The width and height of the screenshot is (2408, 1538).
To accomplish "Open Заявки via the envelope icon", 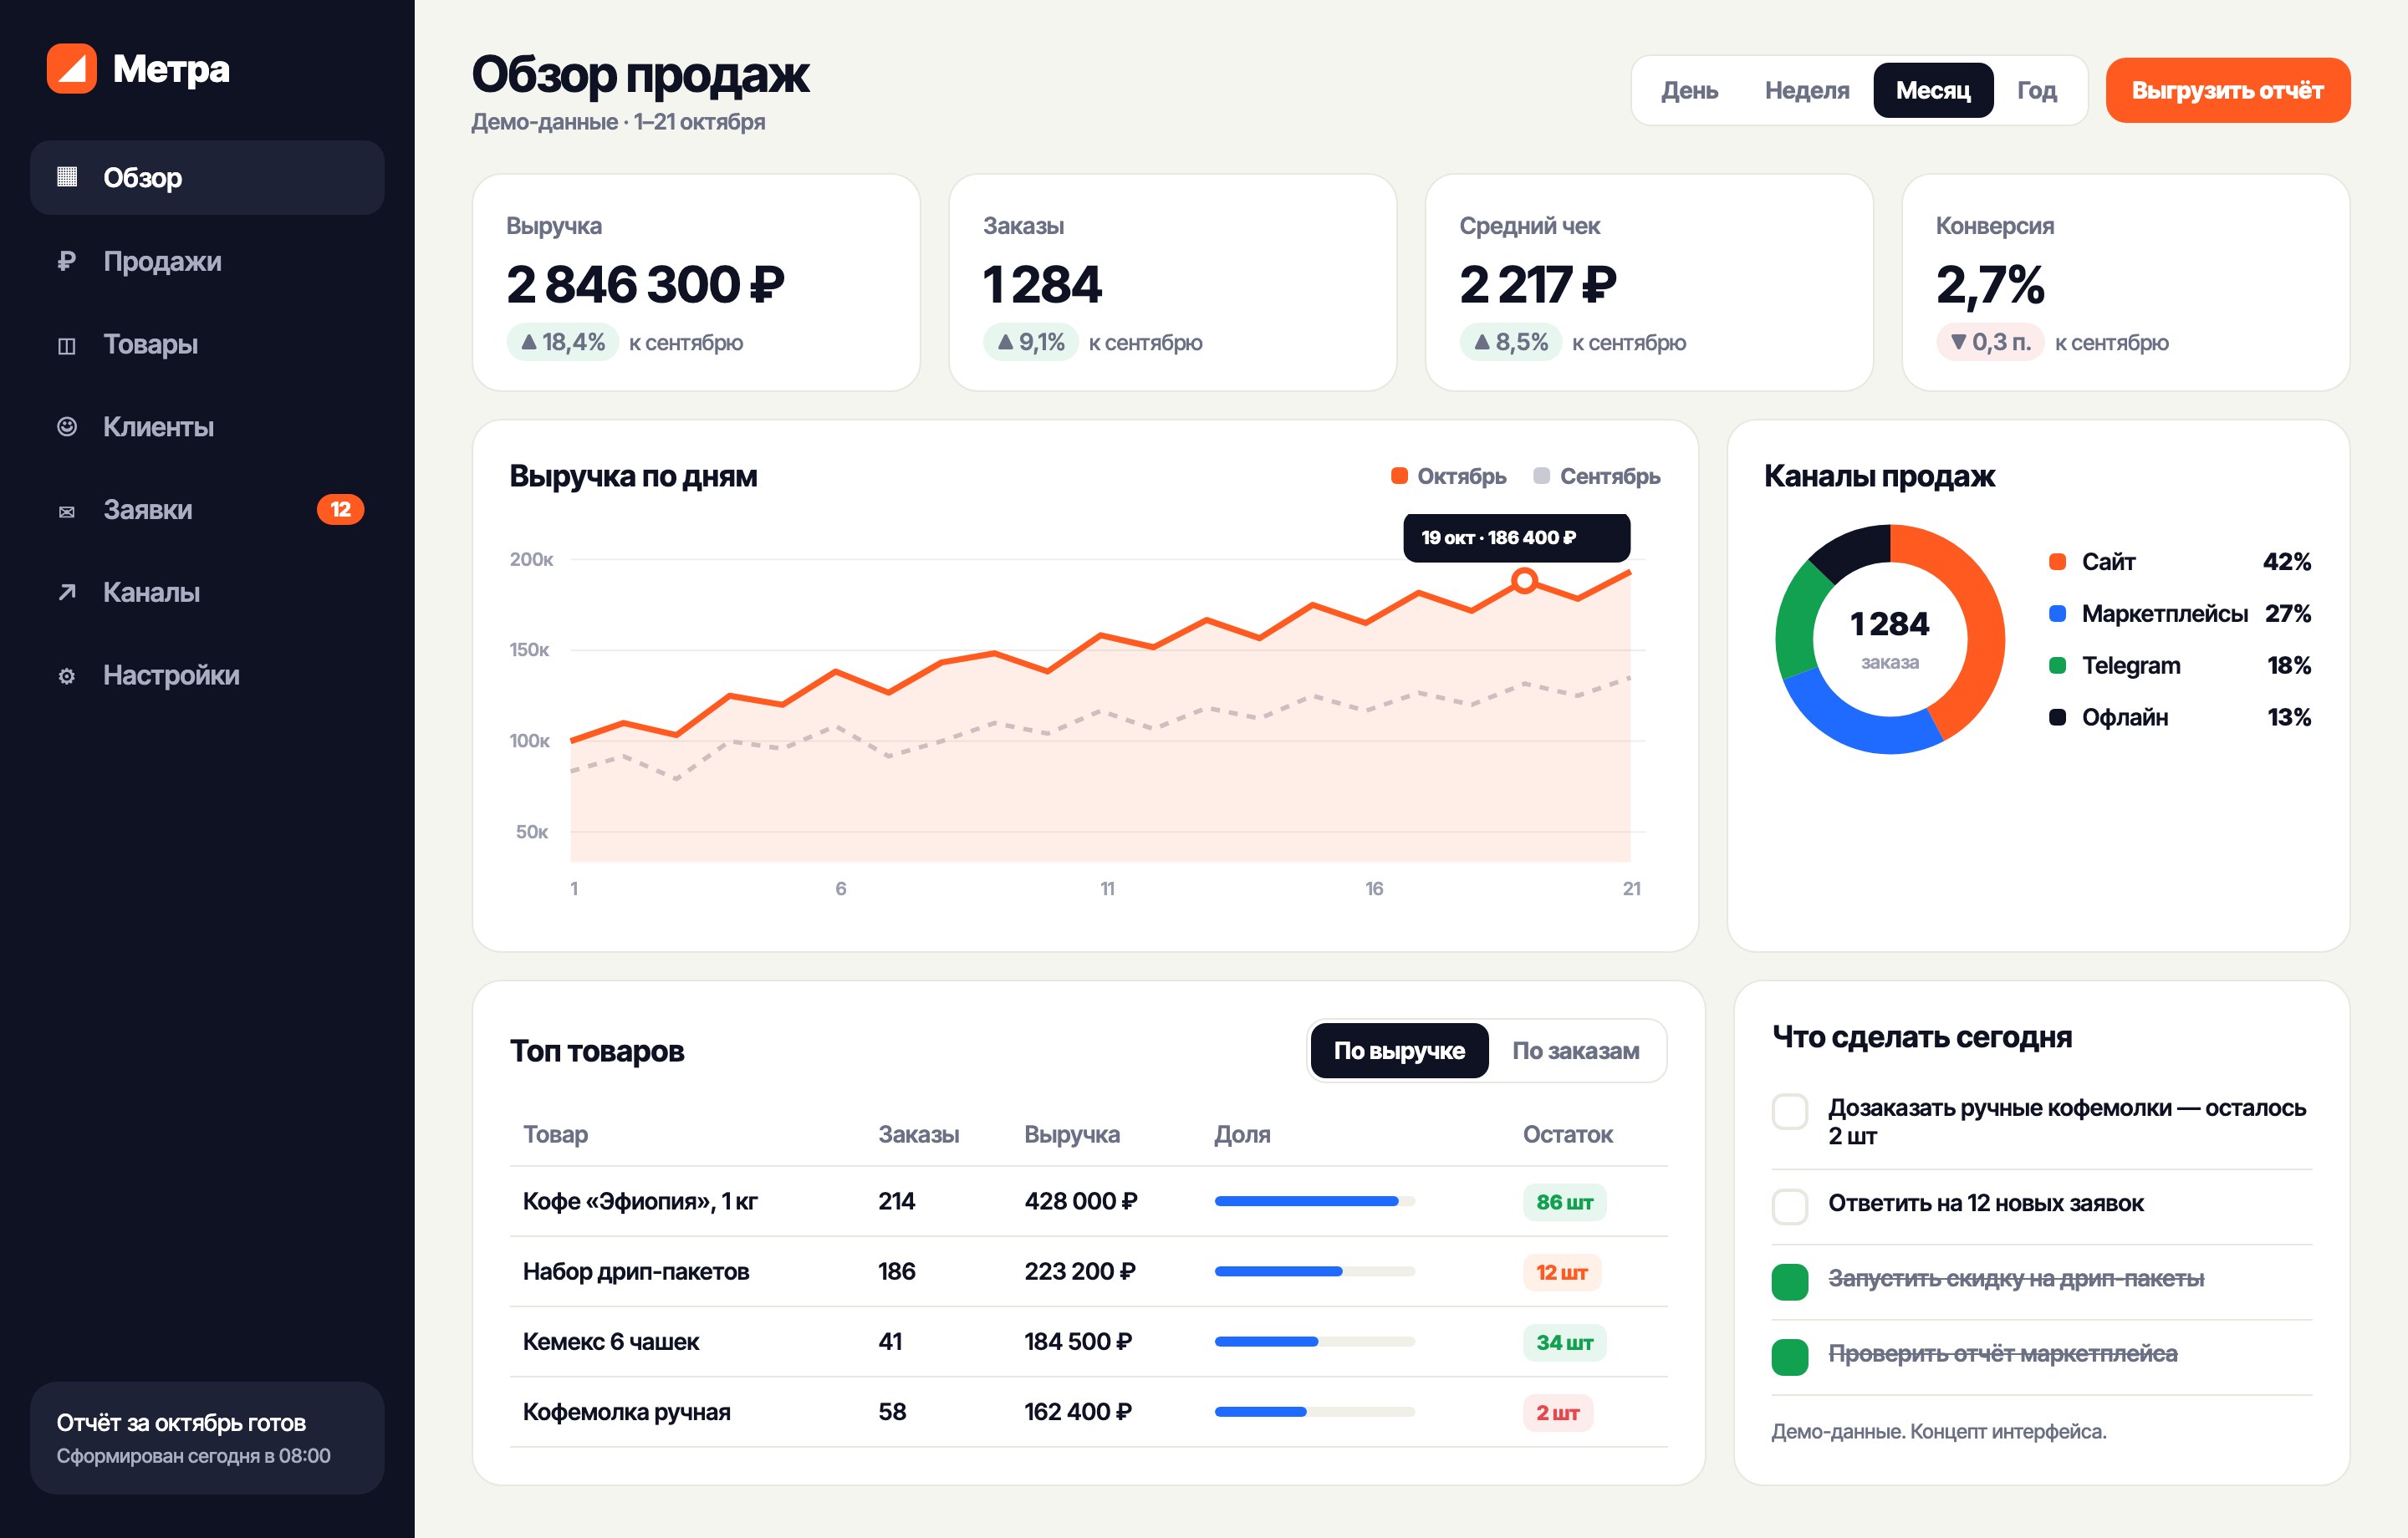I will point(67,511).
